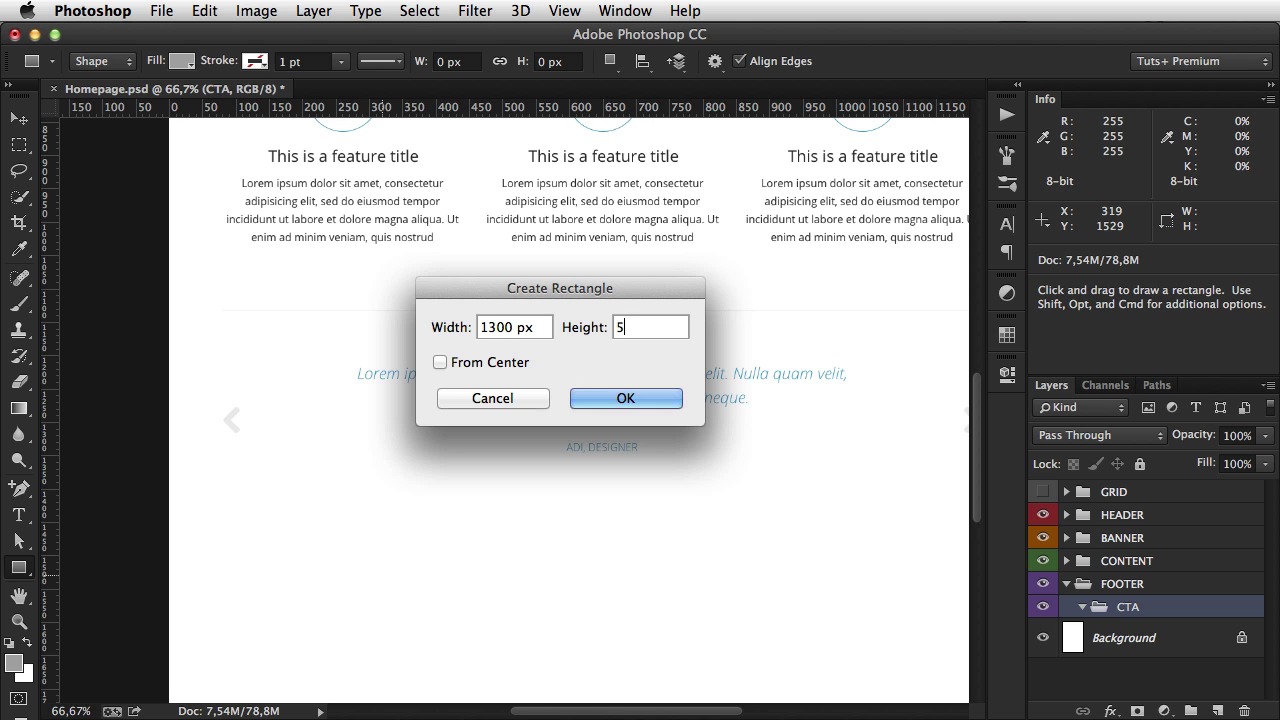Select the Hand tool
This screenshot has width=1280, height=720.
(19, 596)
